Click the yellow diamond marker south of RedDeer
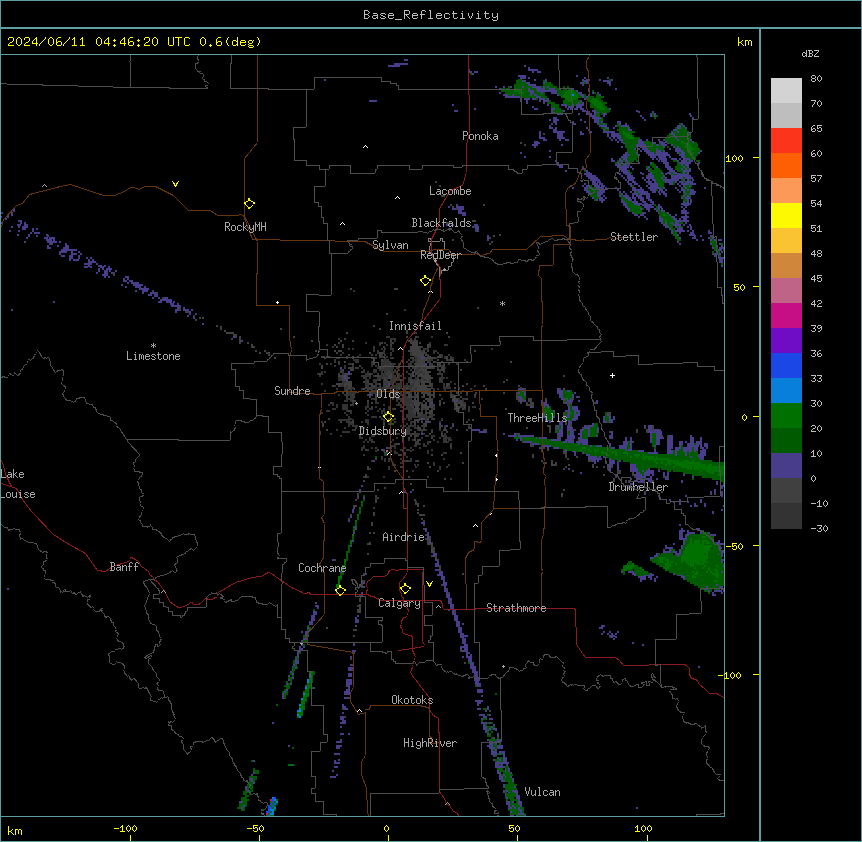This screenshot has width=862, height=842. point(425,280)
